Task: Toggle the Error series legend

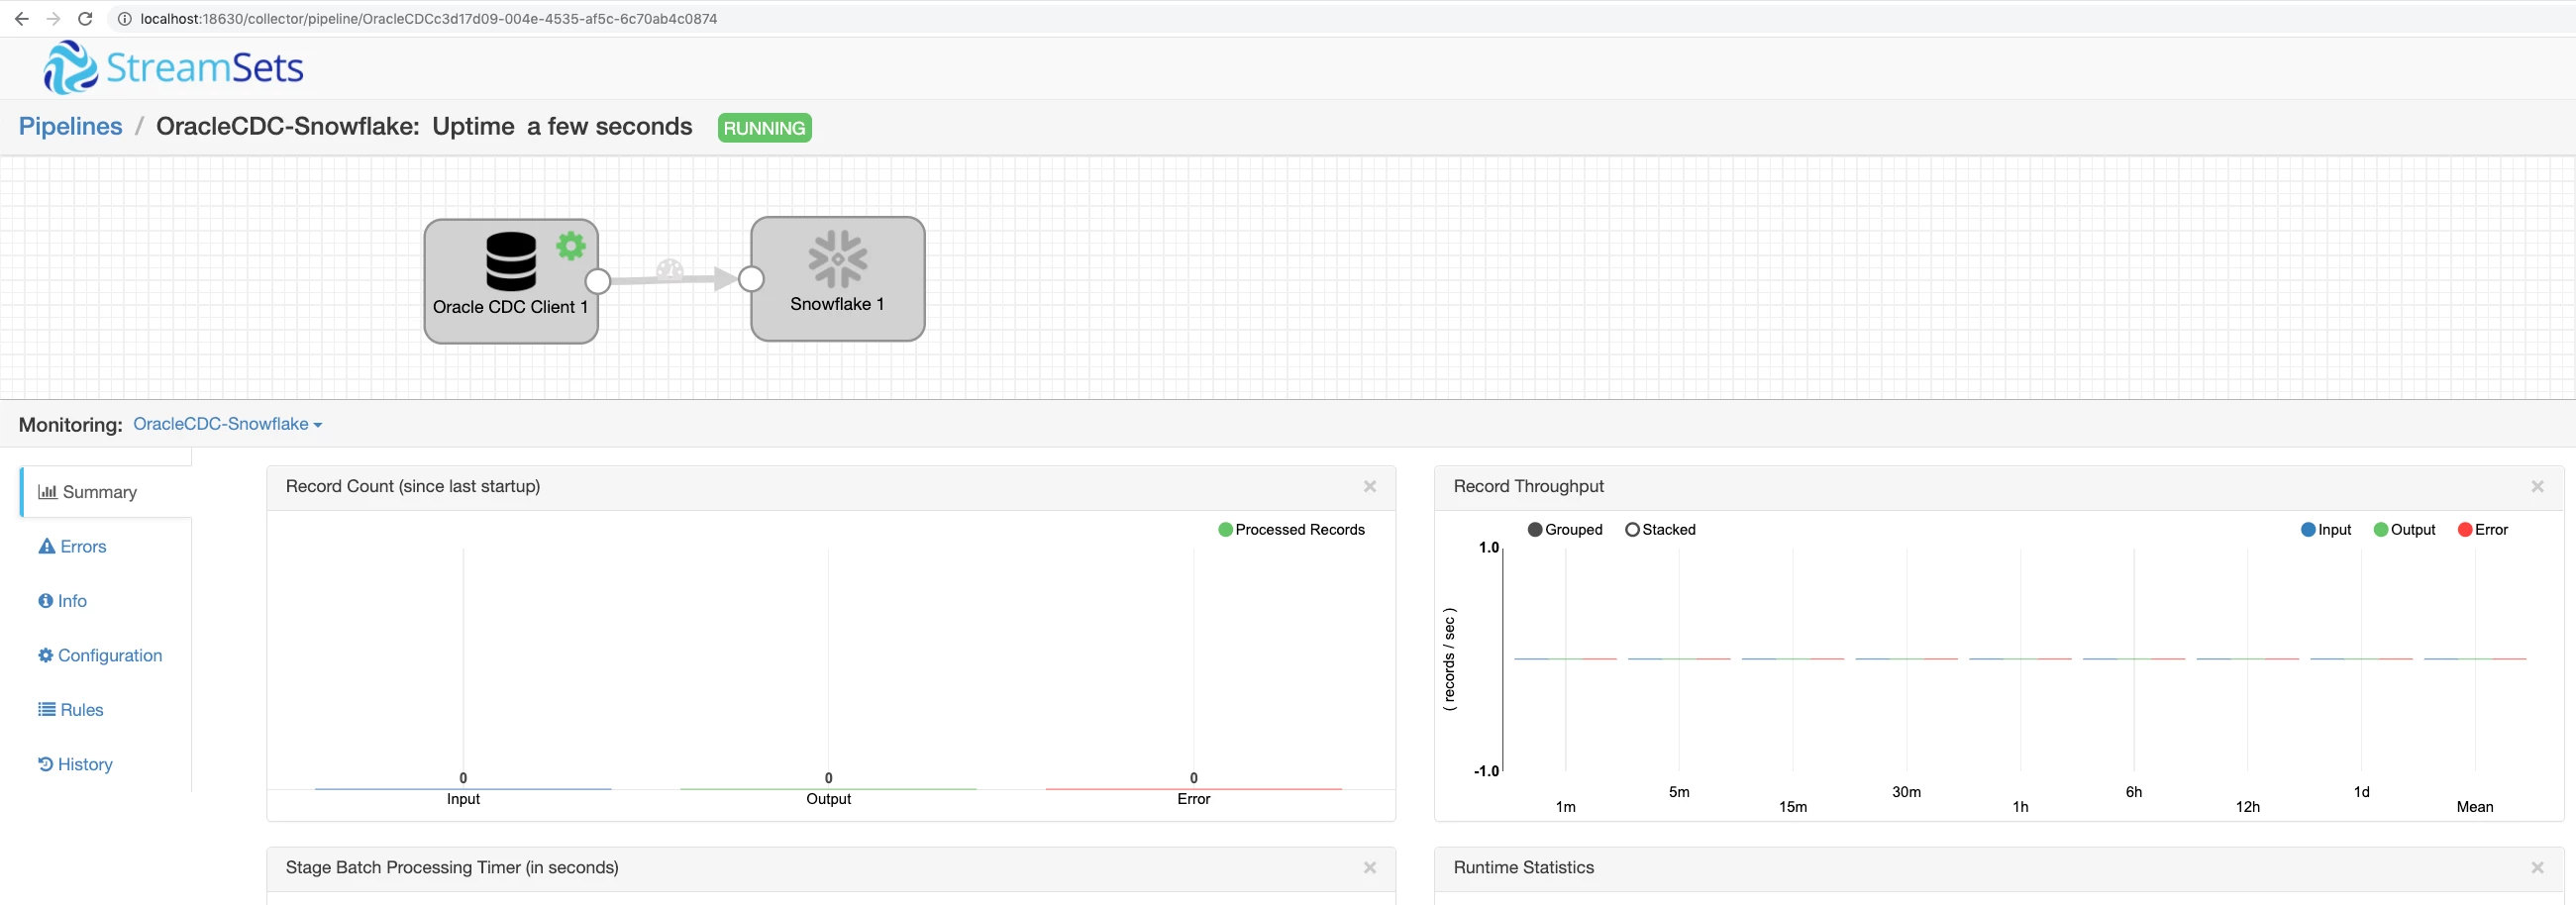Action: (x=2483, y=529)
